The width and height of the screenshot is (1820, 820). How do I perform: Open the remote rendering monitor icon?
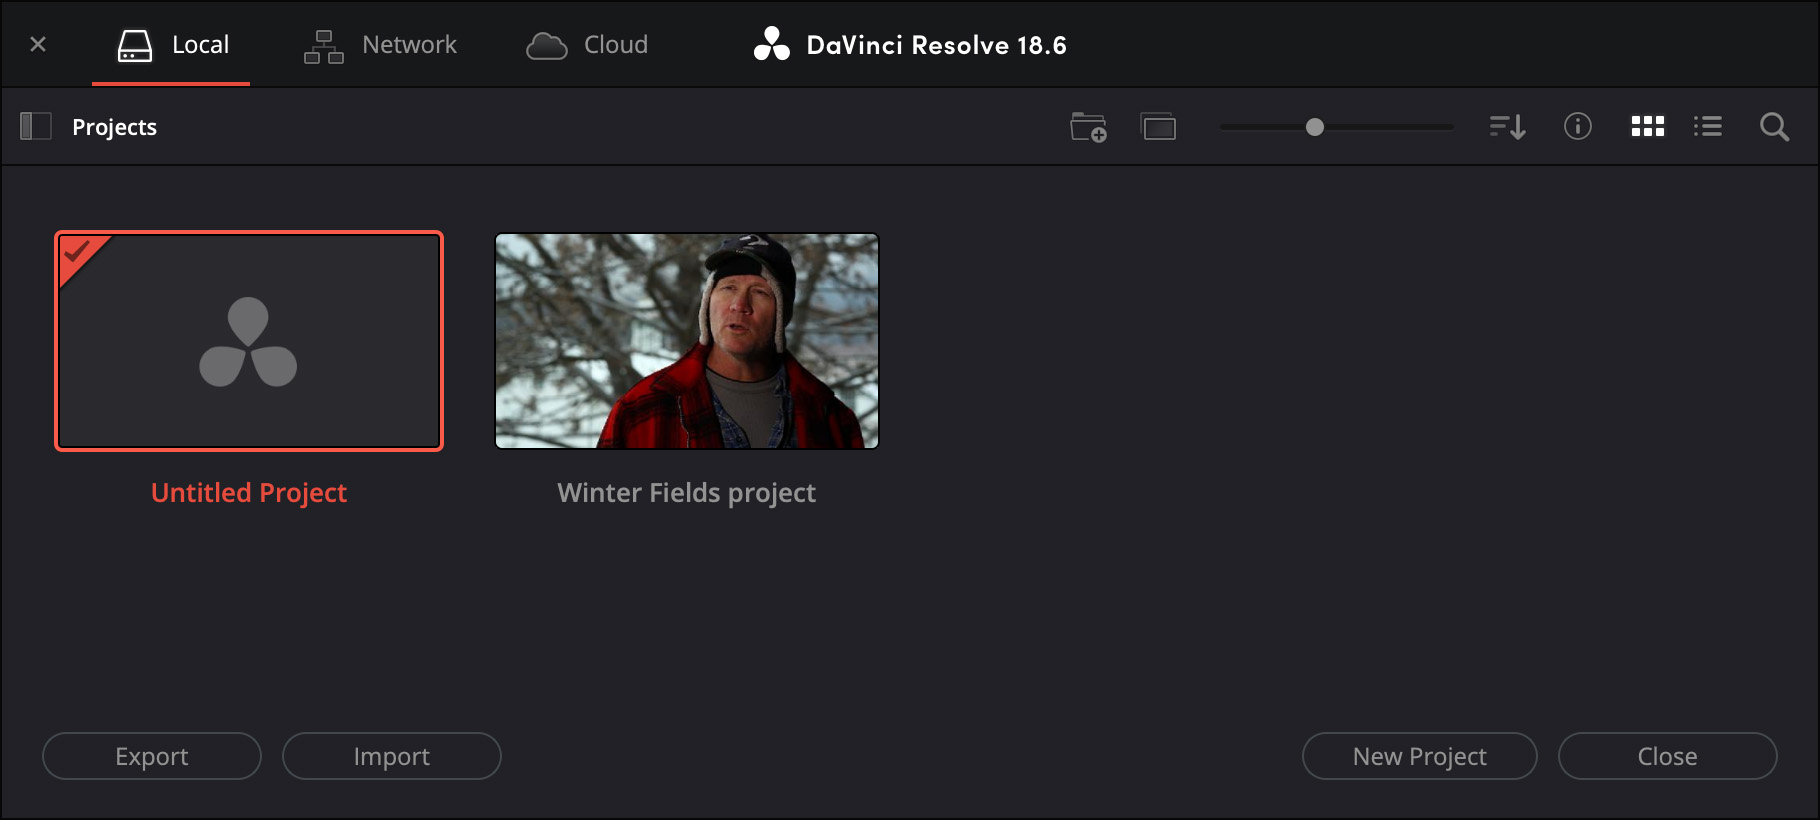point(1159,127)
